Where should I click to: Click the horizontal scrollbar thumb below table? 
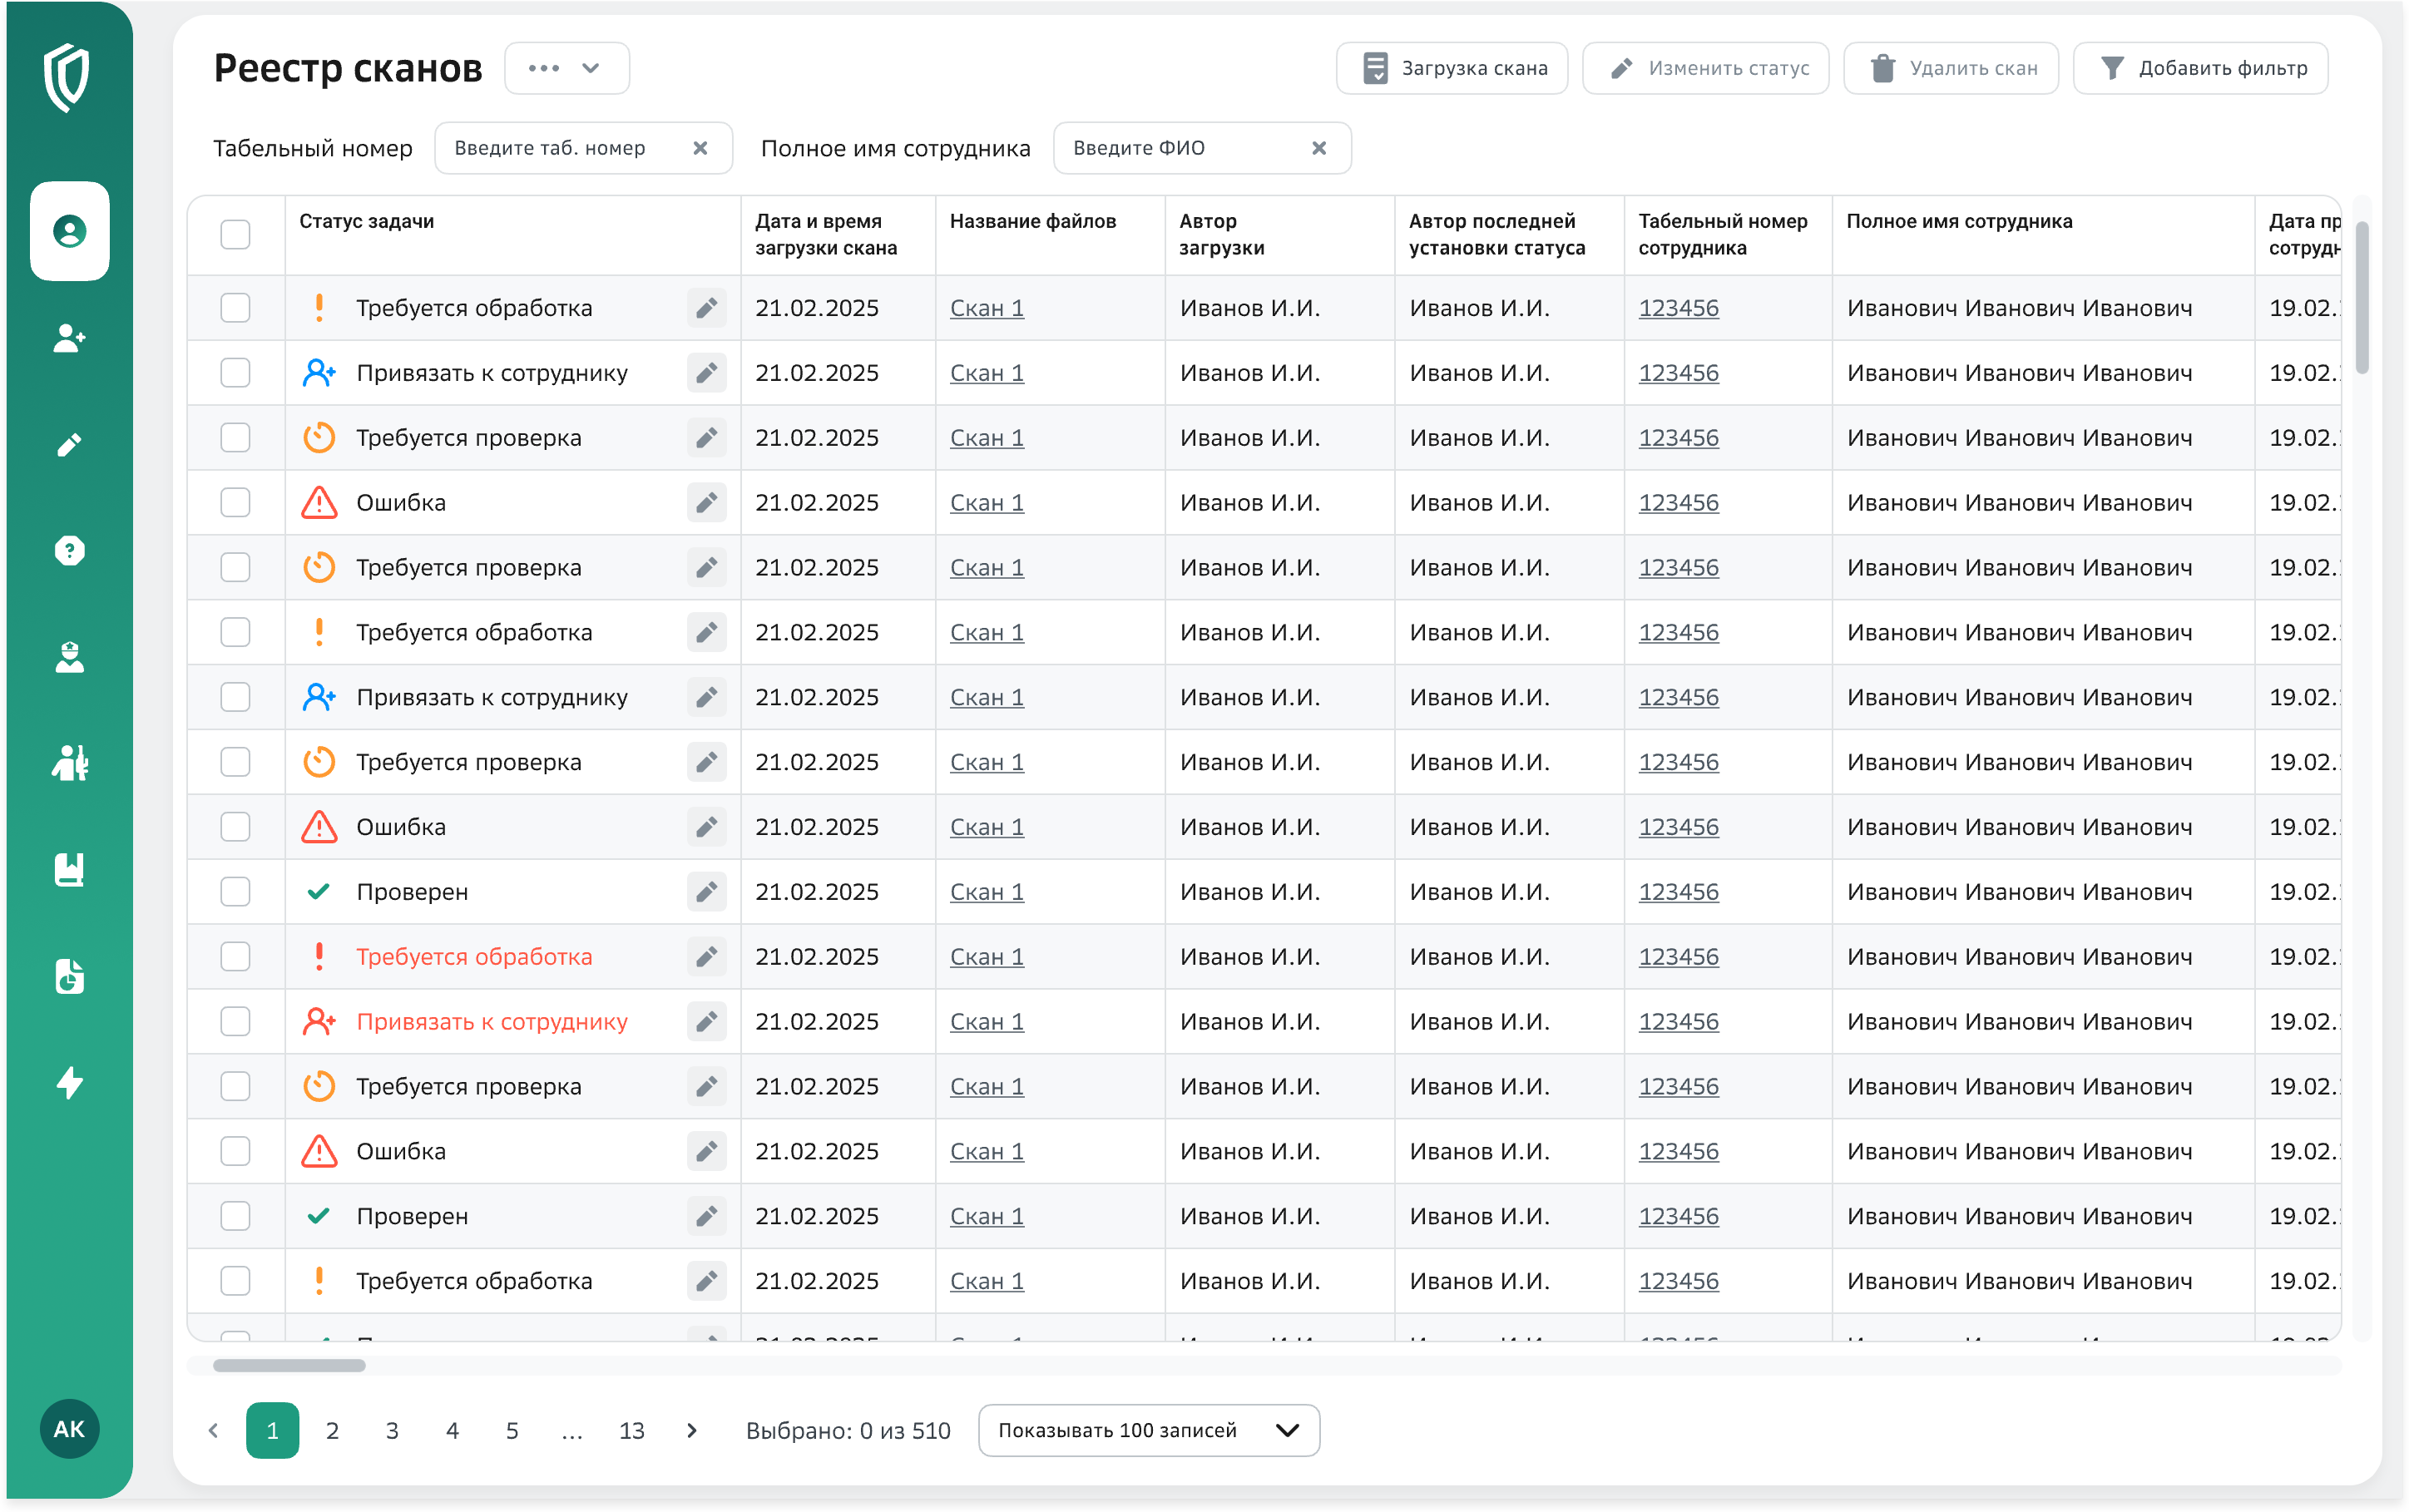click(x=289, y=1365)
